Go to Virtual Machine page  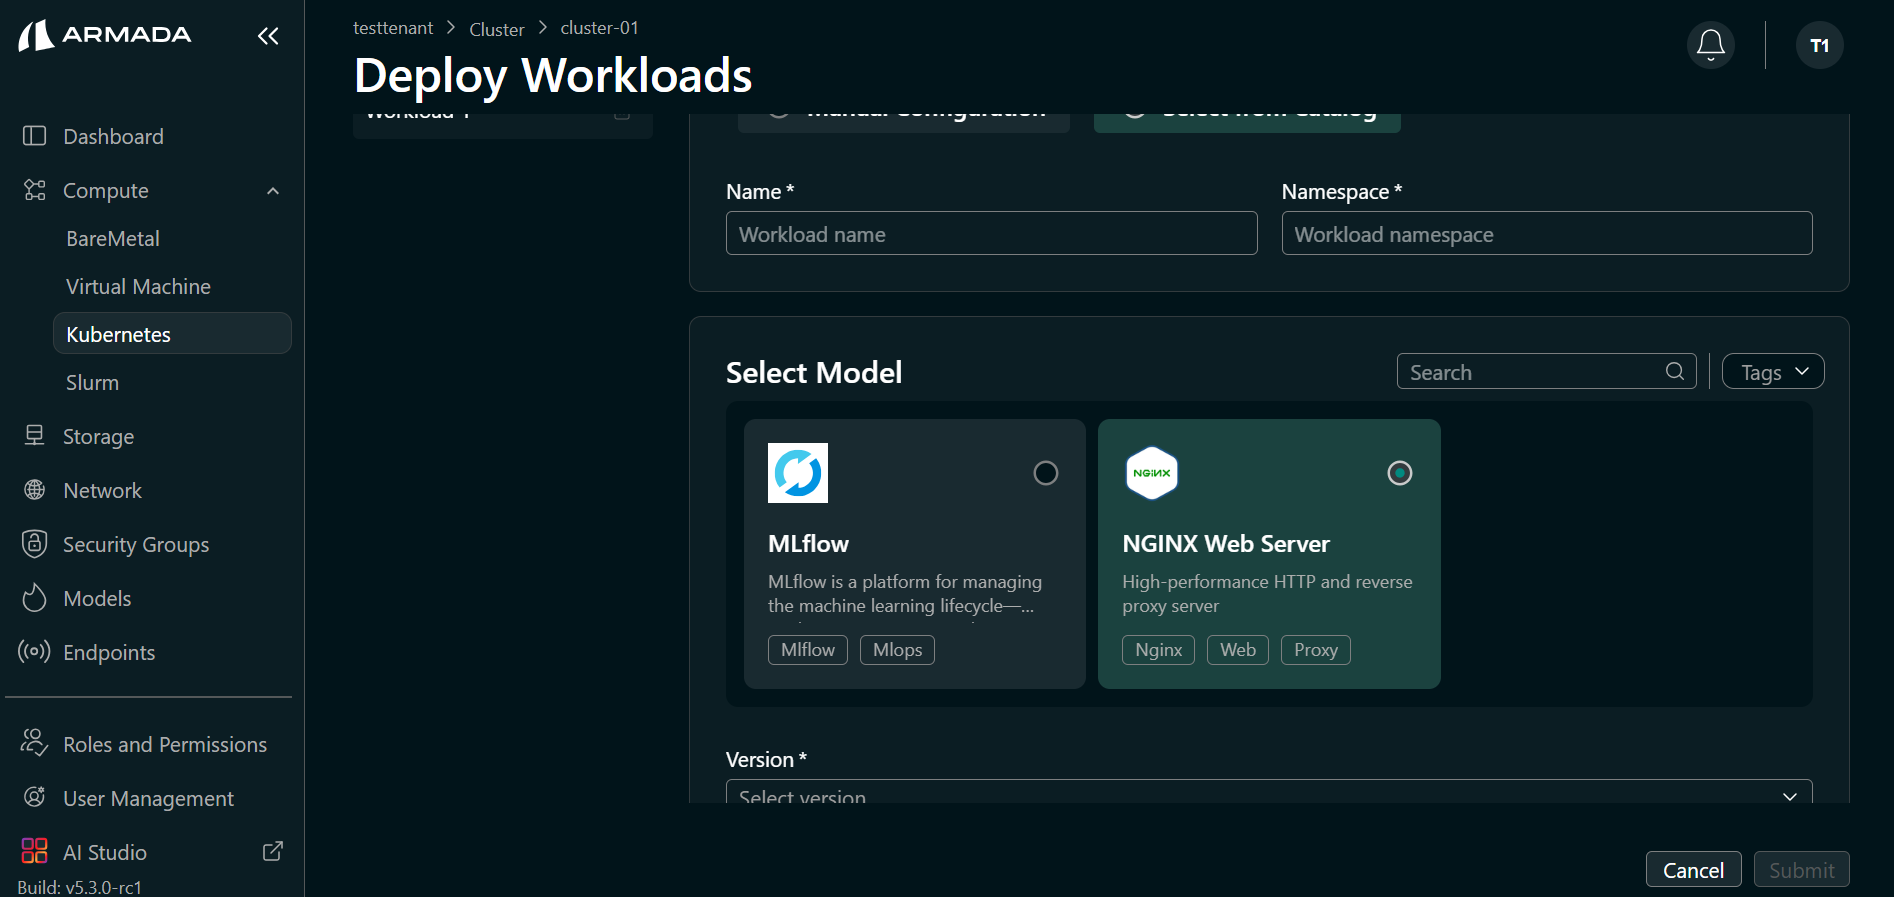138,286
